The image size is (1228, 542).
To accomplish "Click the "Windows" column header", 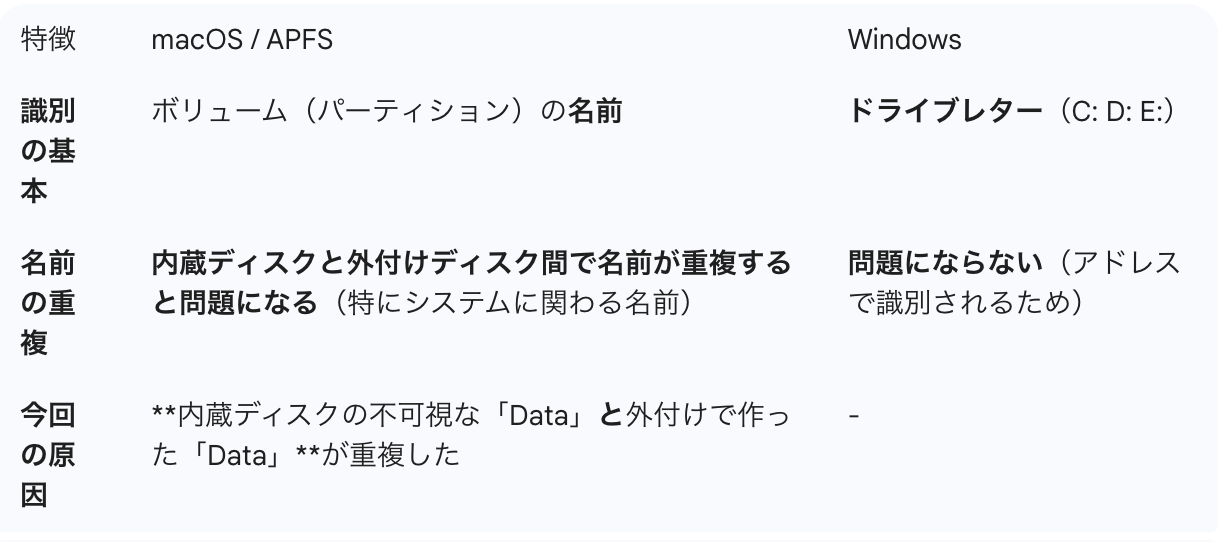I will click(x=904, y=40).
